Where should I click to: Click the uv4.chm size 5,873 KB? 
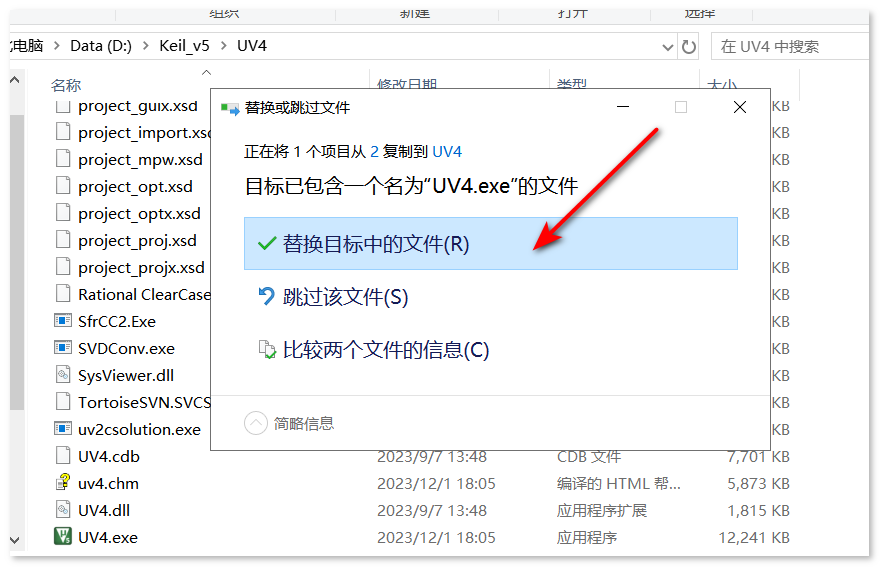point(758,483)
